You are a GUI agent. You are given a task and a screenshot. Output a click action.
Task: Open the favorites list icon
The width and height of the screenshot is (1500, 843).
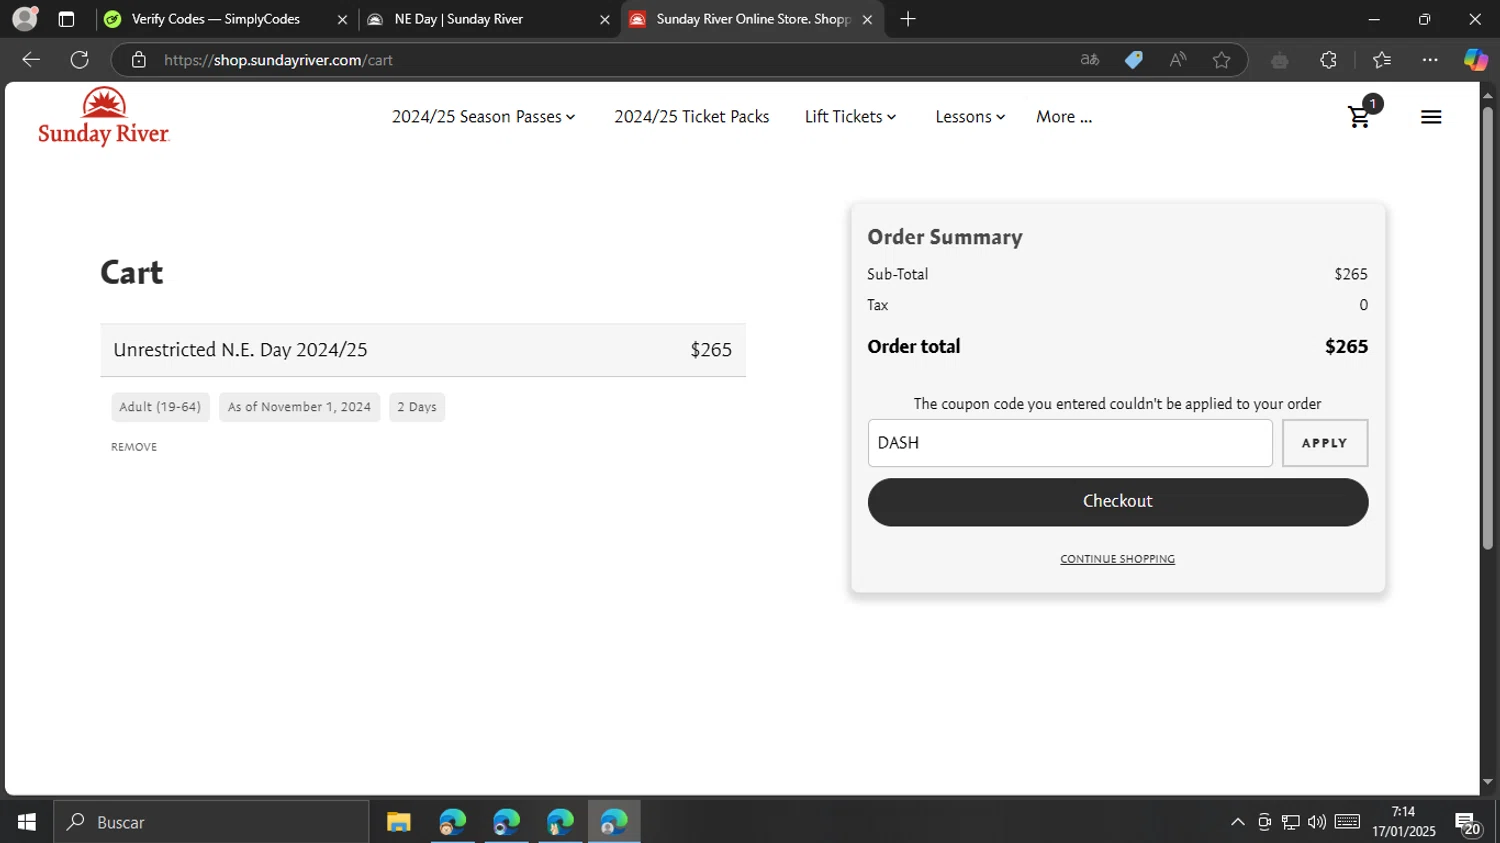pos(1382,60)
